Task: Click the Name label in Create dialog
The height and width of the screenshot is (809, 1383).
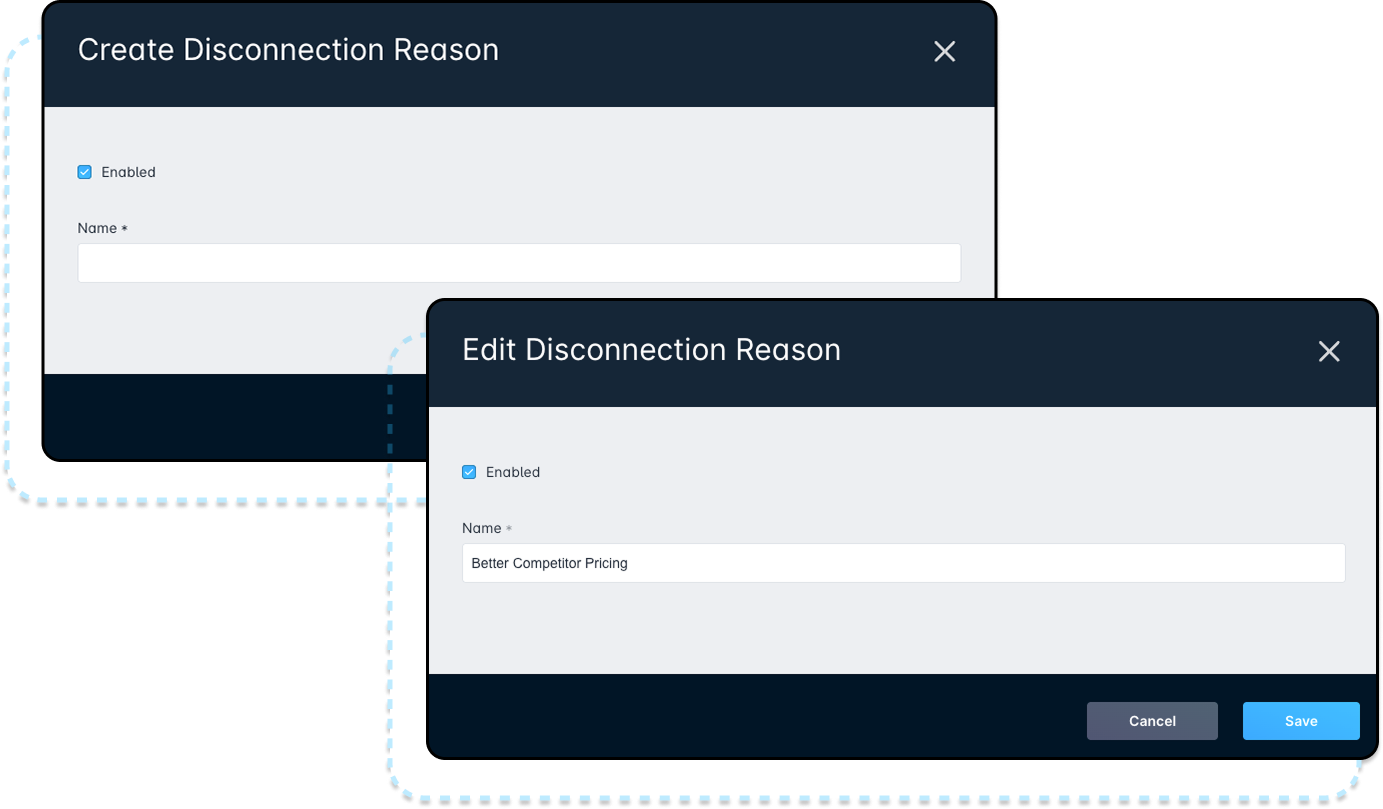Action: 97,228
